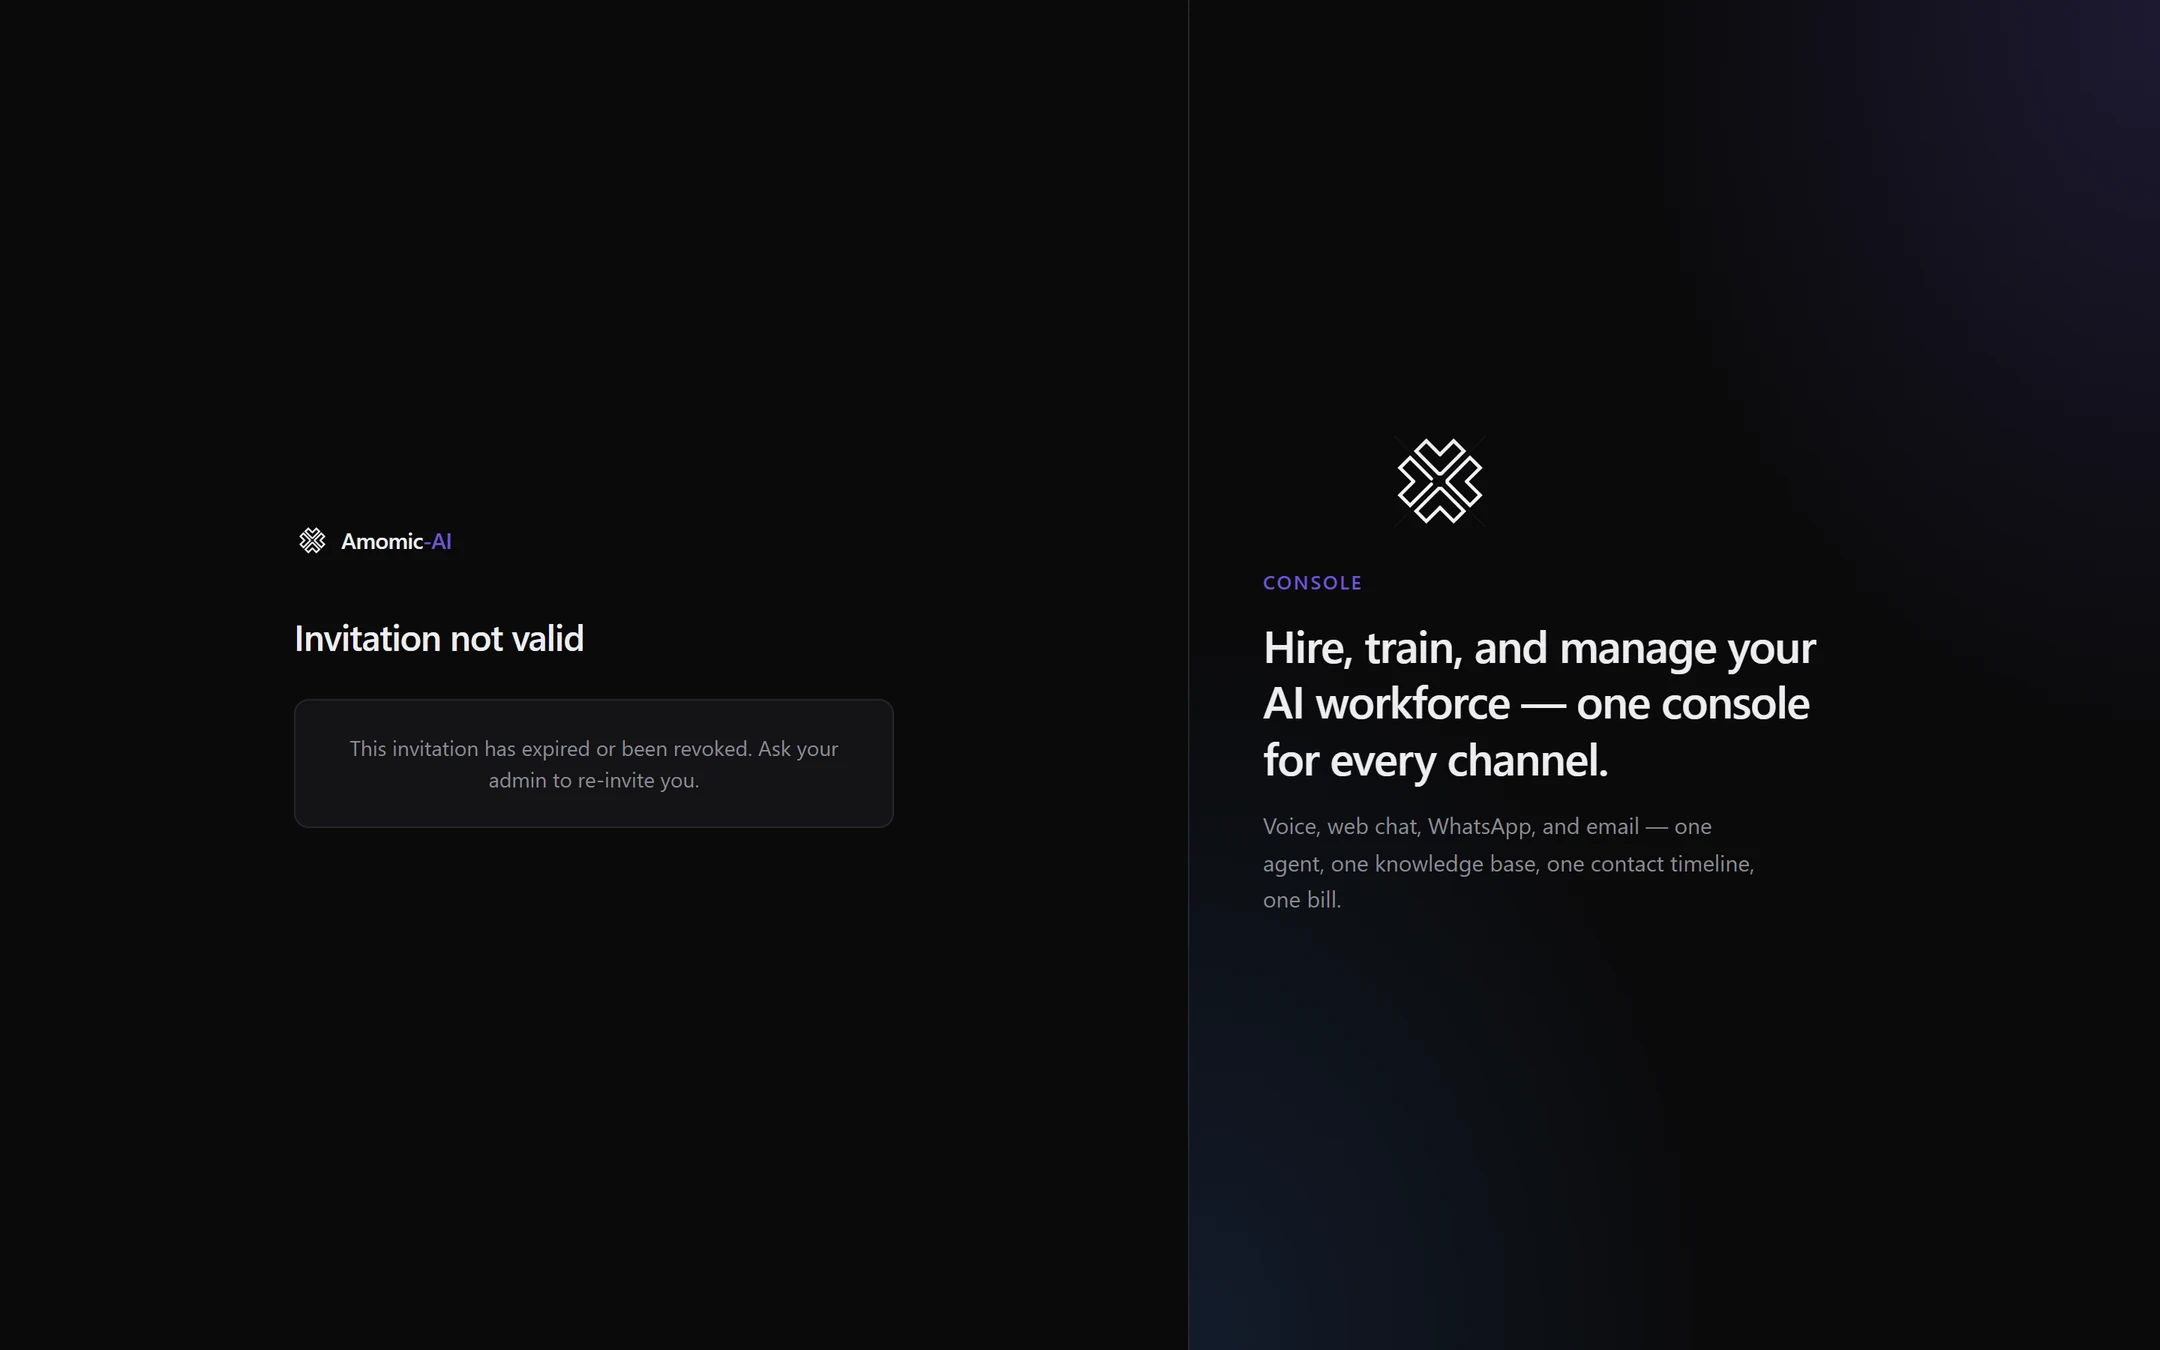Click the purple CONSOLE label
The height and width of the screenshot is (1350, 2160).
[x=1312, y=583]
